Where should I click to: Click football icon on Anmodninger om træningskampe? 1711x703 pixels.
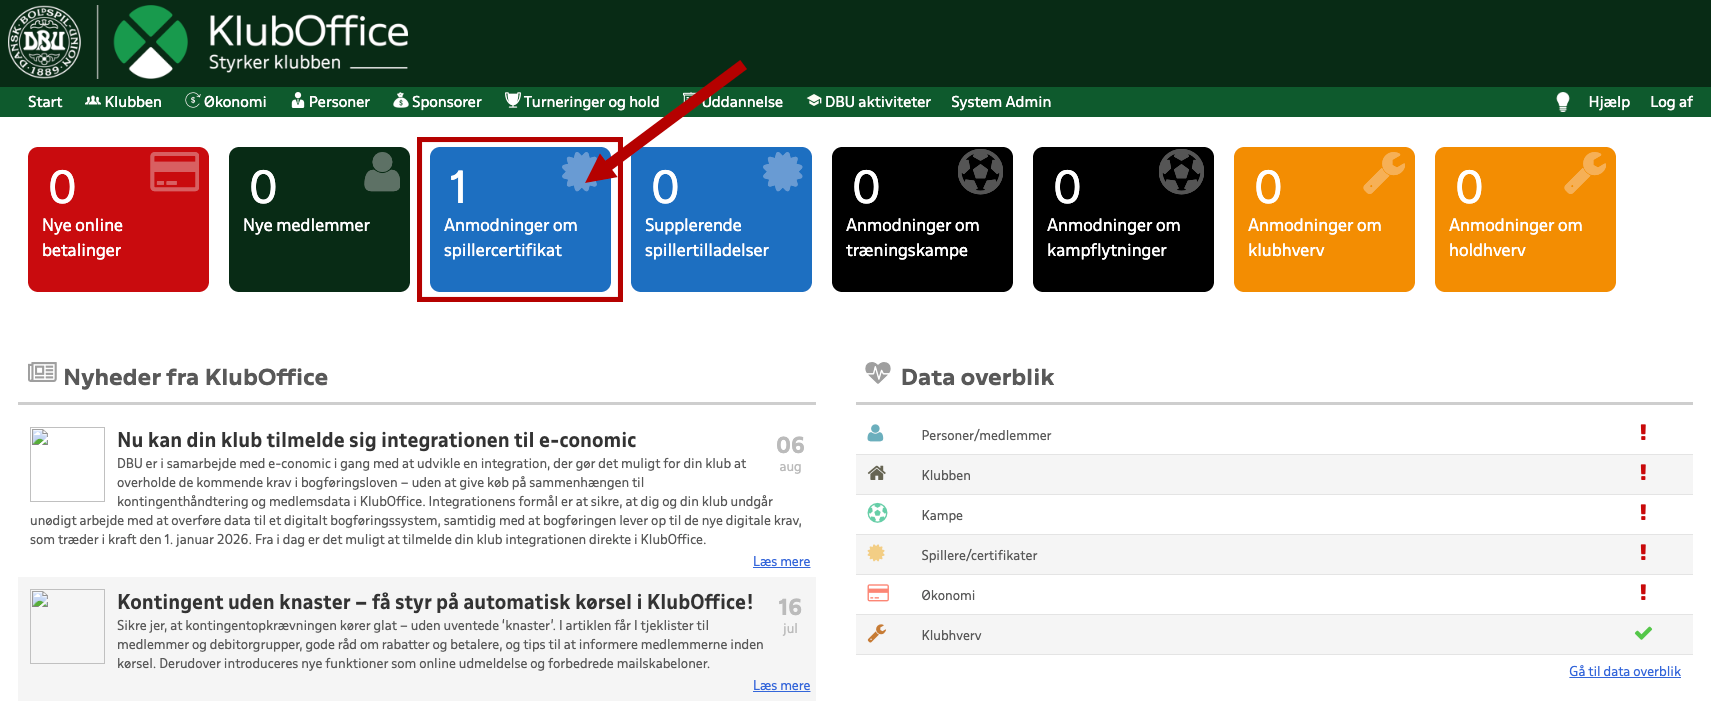980,172
